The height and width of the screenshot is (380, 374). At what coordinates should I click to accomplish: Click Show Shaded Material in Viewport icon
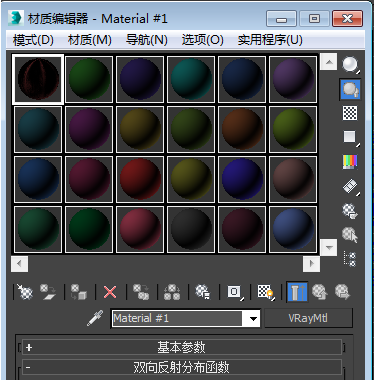click(x=266, y=292)
